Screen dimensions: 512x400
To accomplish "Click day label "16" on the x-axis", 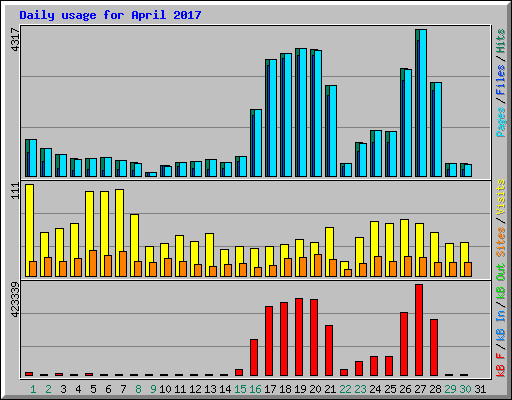I will point(255,389).
